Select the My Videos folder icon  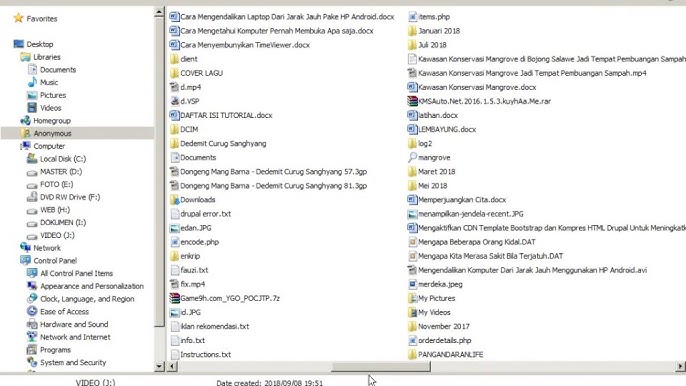(x=412, y=312)
